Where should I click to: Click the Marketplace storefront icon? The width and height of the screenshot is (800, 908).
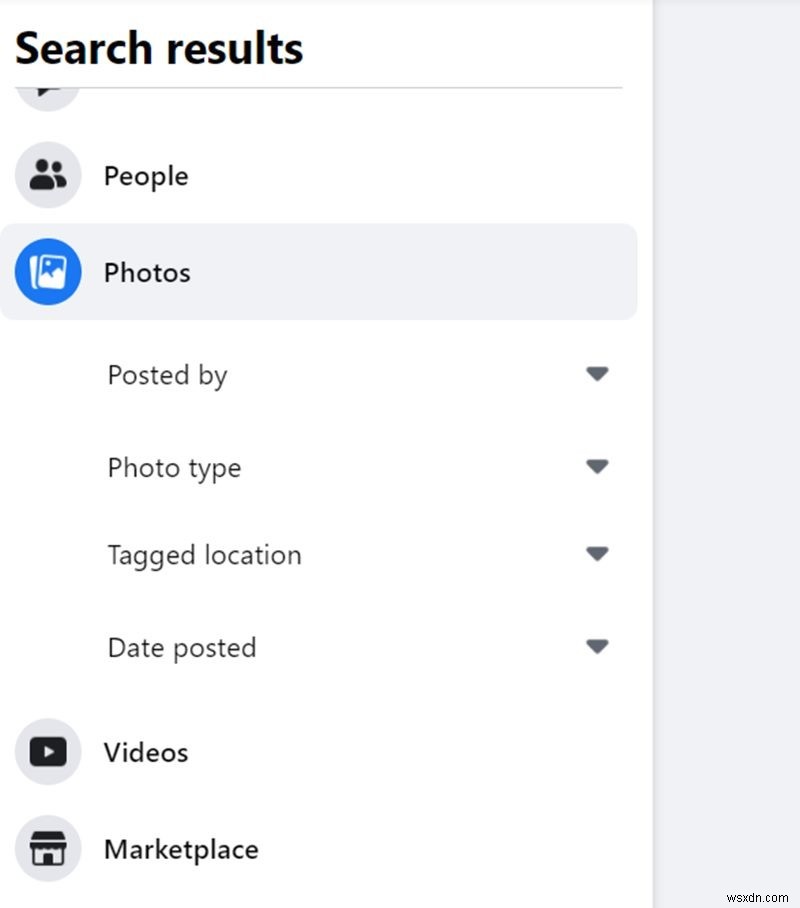pos(47,848)
